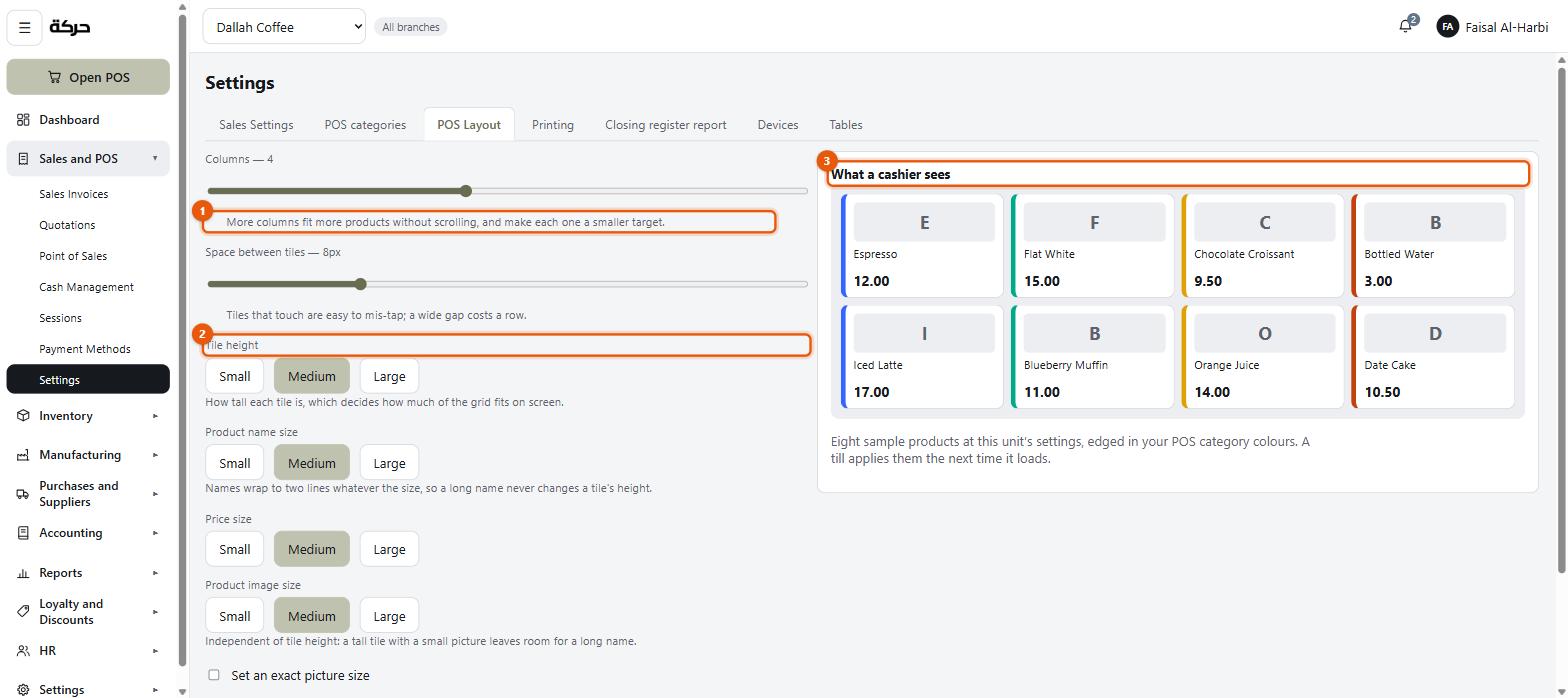Go to Cash Management

pyautogui.click(x=86, y=287)
